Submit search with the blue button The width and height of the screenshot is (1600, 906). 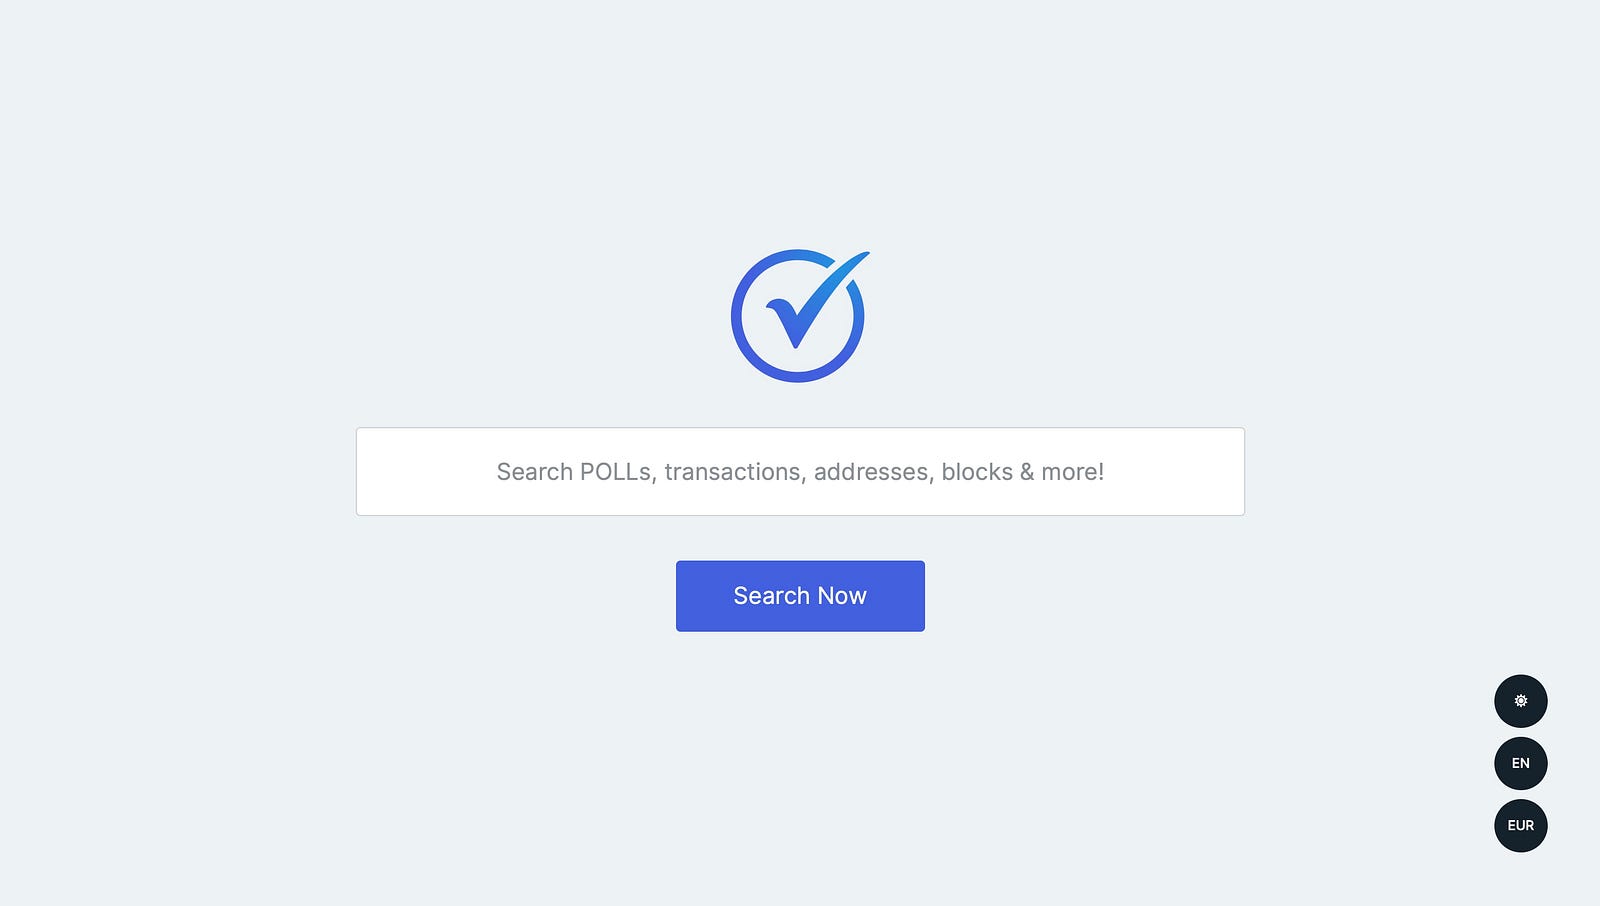(800, 596)
